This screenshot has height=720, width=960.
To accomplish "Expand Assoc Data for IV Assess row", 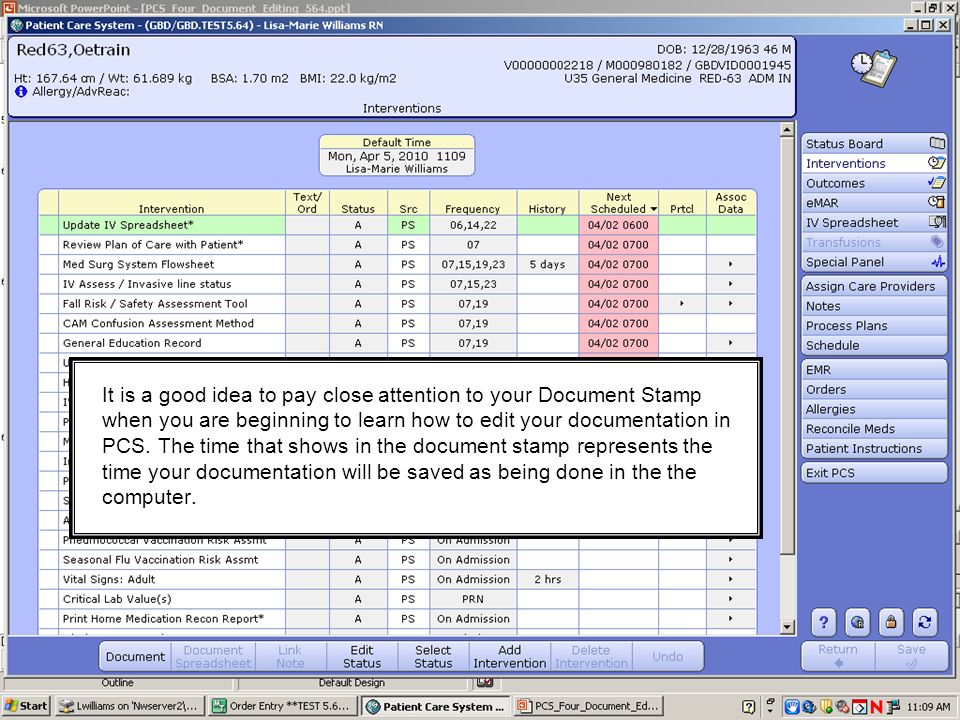I will (x=730, y=284).
